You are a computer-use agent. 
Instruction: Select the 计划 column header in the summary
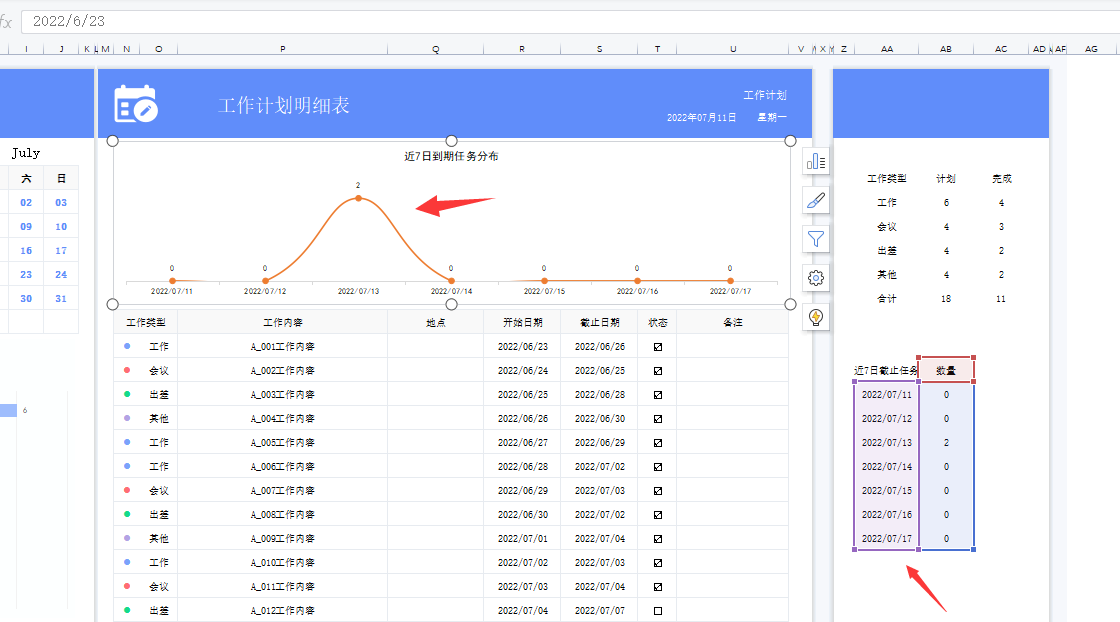coord(946,179)
